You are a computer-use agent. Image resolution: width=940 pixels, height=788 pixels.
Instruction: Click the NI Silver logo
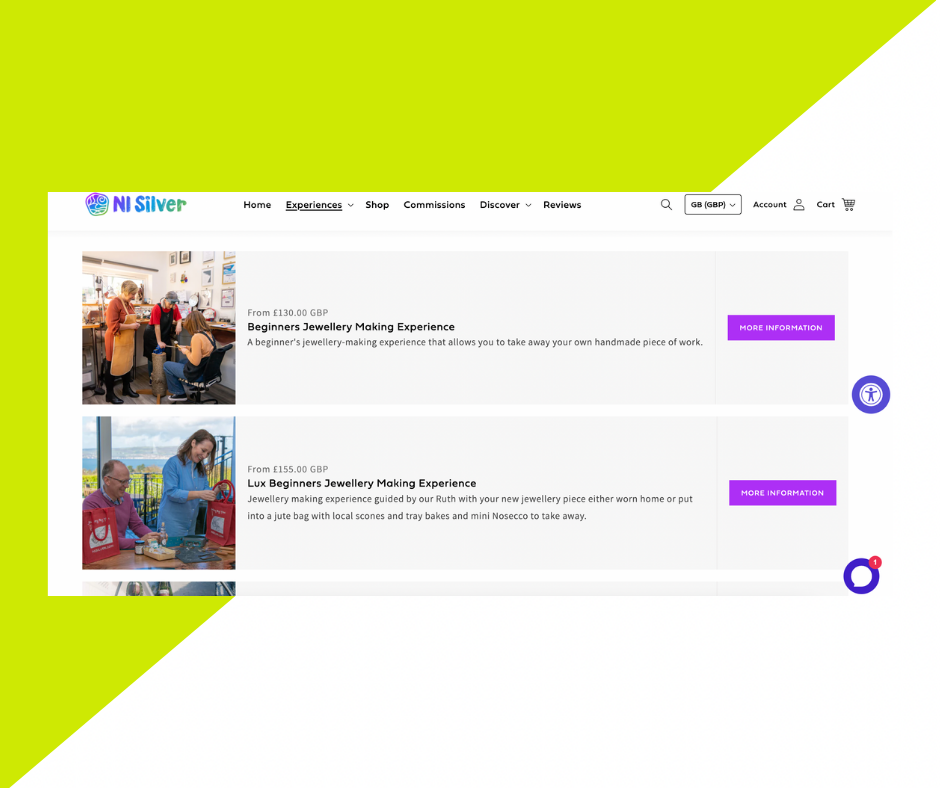pos(135,204)
